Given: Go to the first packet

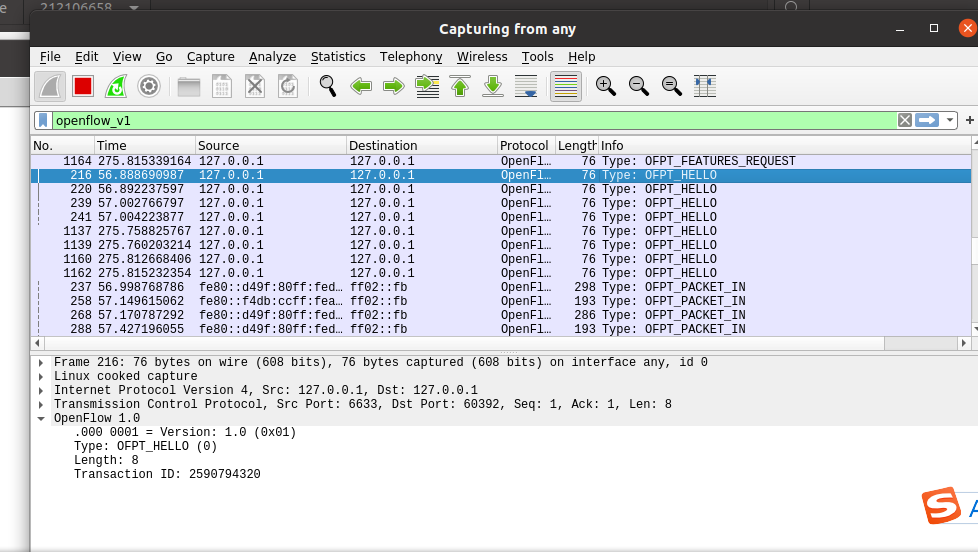Looking at the screenshot, I should tap(460, 86).
